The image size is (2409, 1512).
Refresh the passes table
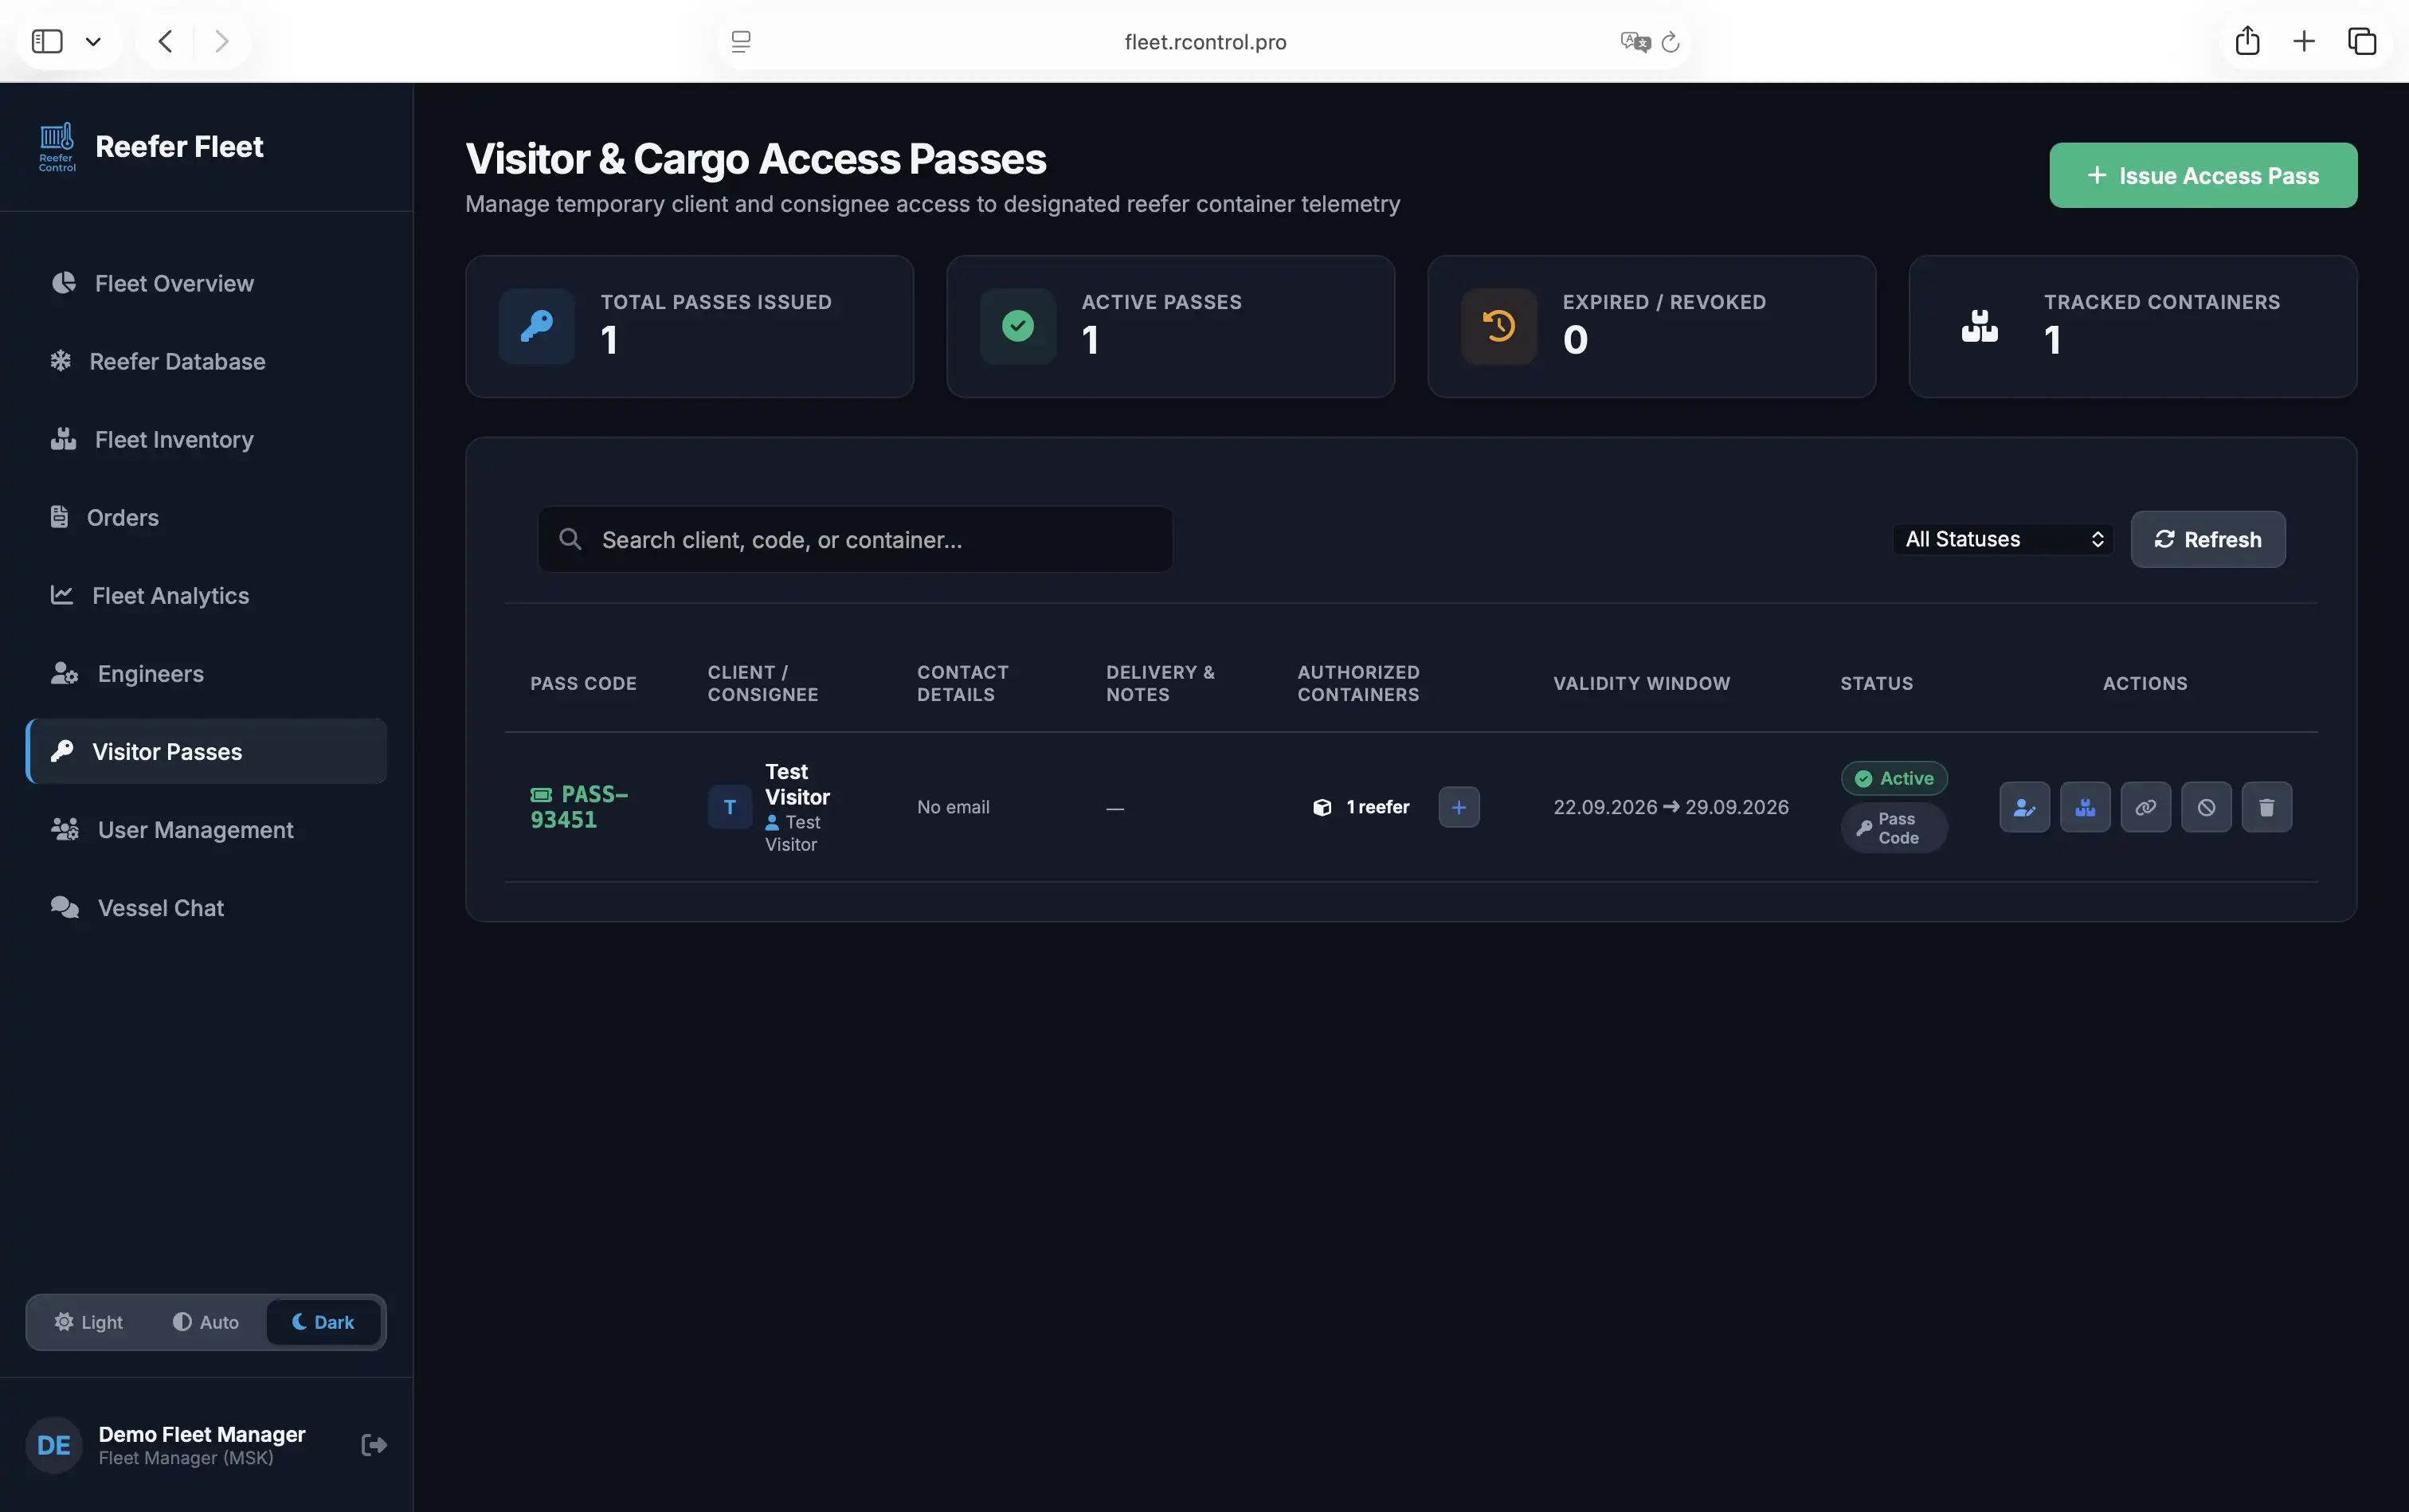2207,539
